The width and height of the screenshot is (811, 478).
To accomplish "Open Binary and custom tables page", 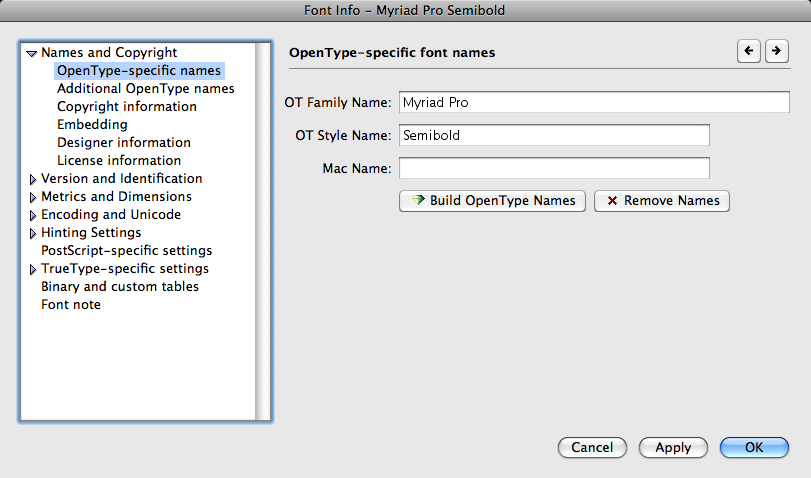I will point(119,287).
